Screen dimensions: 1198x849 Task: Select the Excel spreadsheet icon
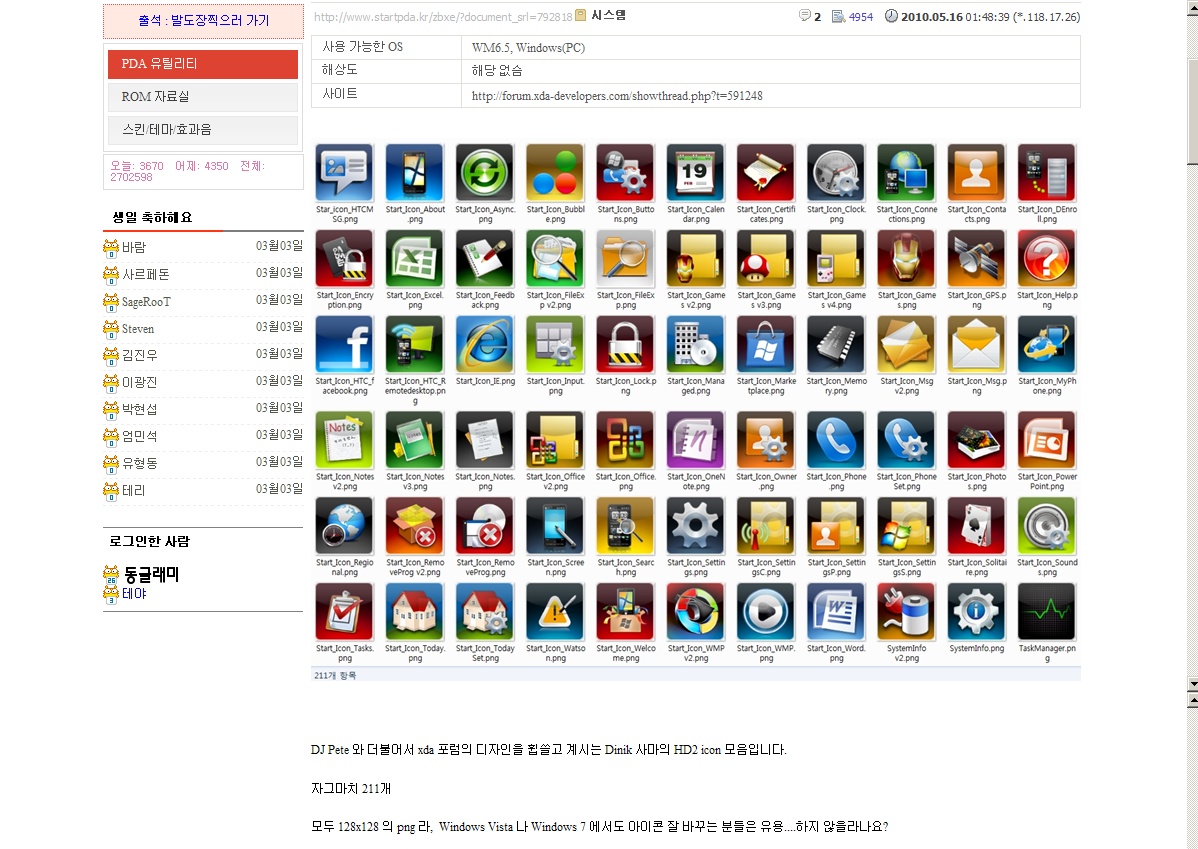[x=415, y=259]
